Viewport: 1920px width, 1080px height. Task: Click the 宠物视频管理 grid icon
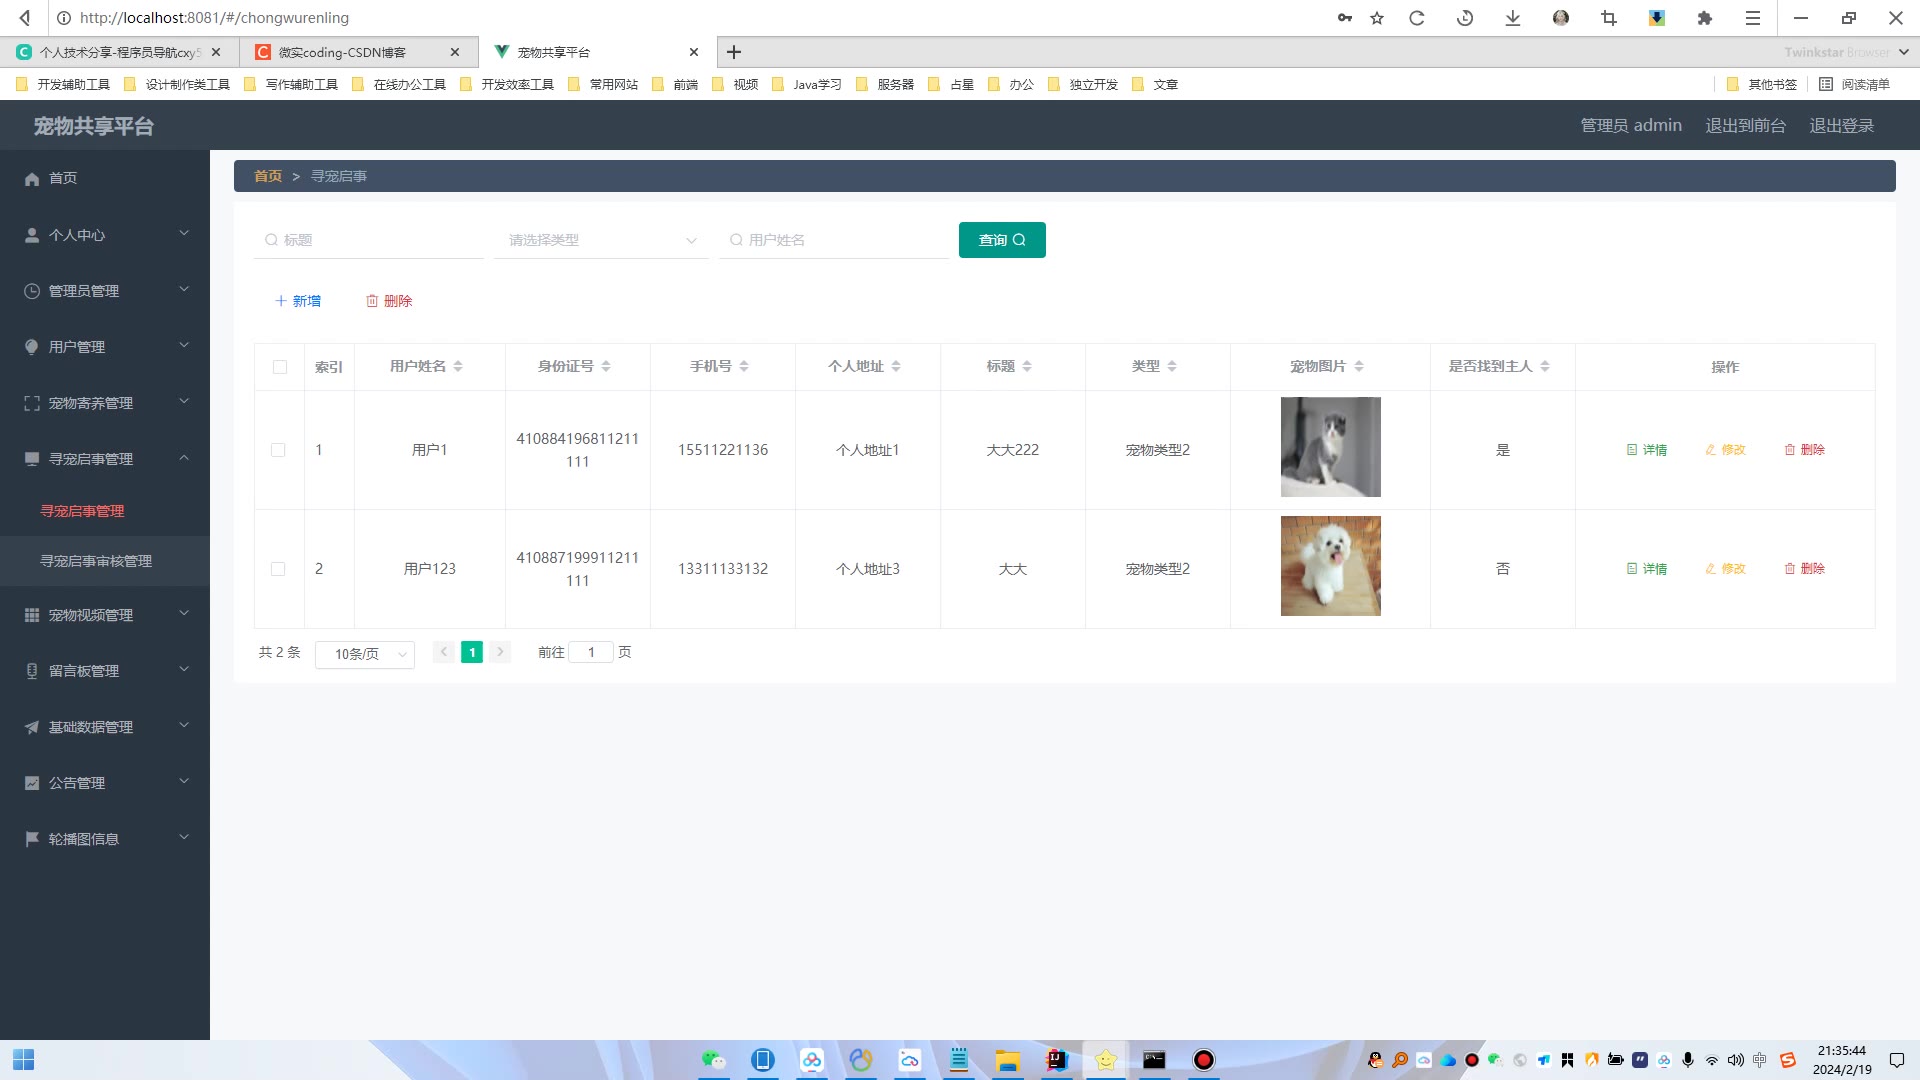tap(32, 615)
